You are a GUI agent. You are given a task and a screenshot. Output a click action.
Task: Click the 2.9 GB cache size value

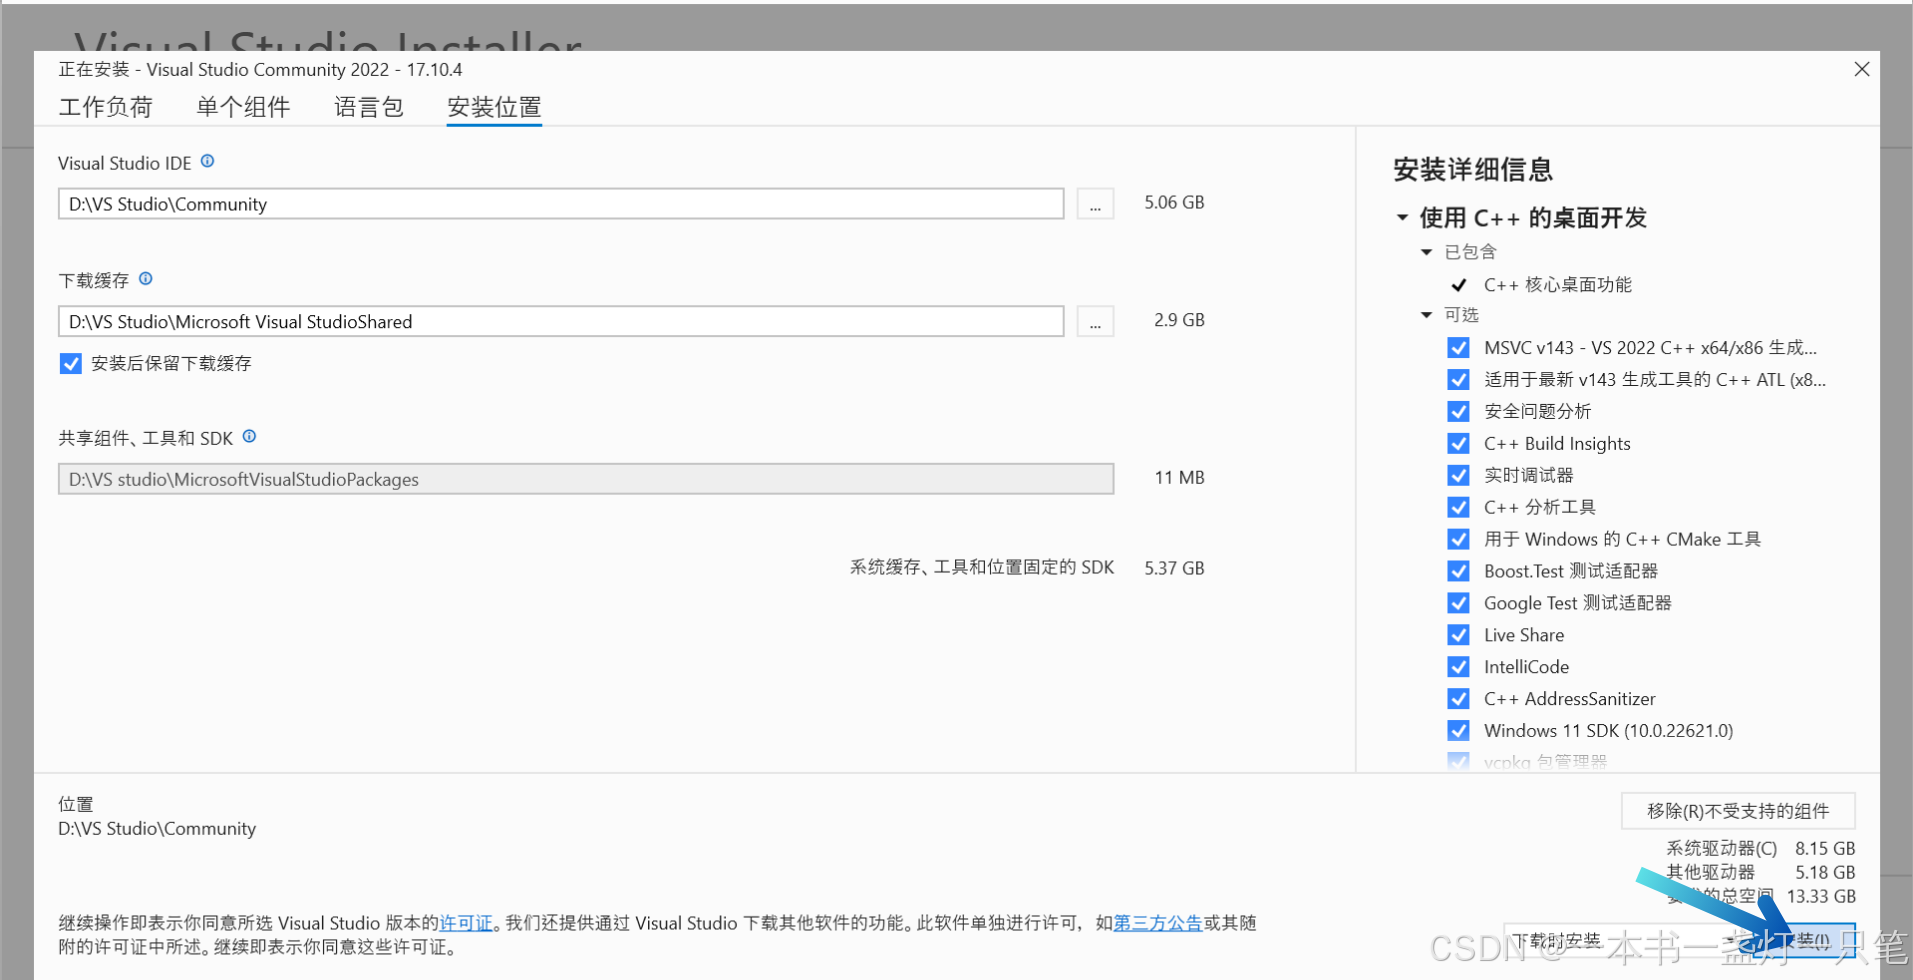[1179, 320]
